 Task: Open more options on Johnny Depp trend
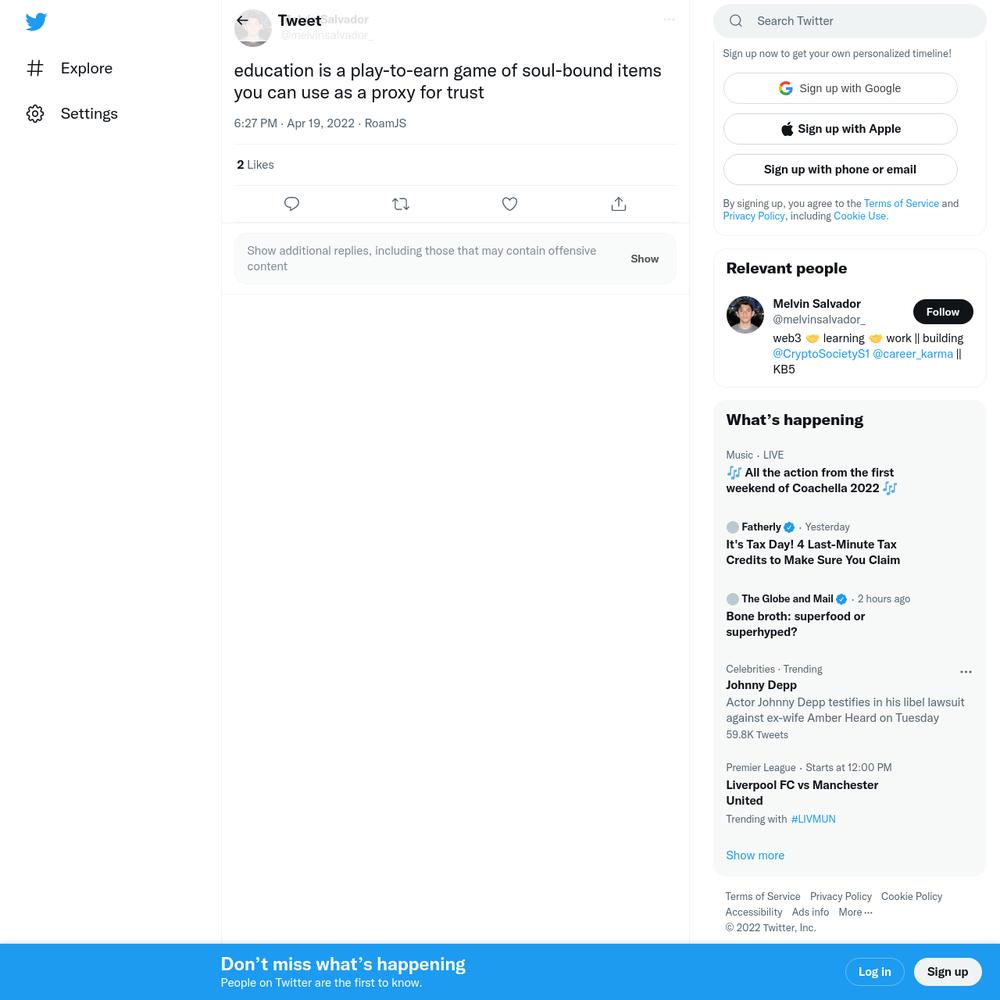click(966, 672)
